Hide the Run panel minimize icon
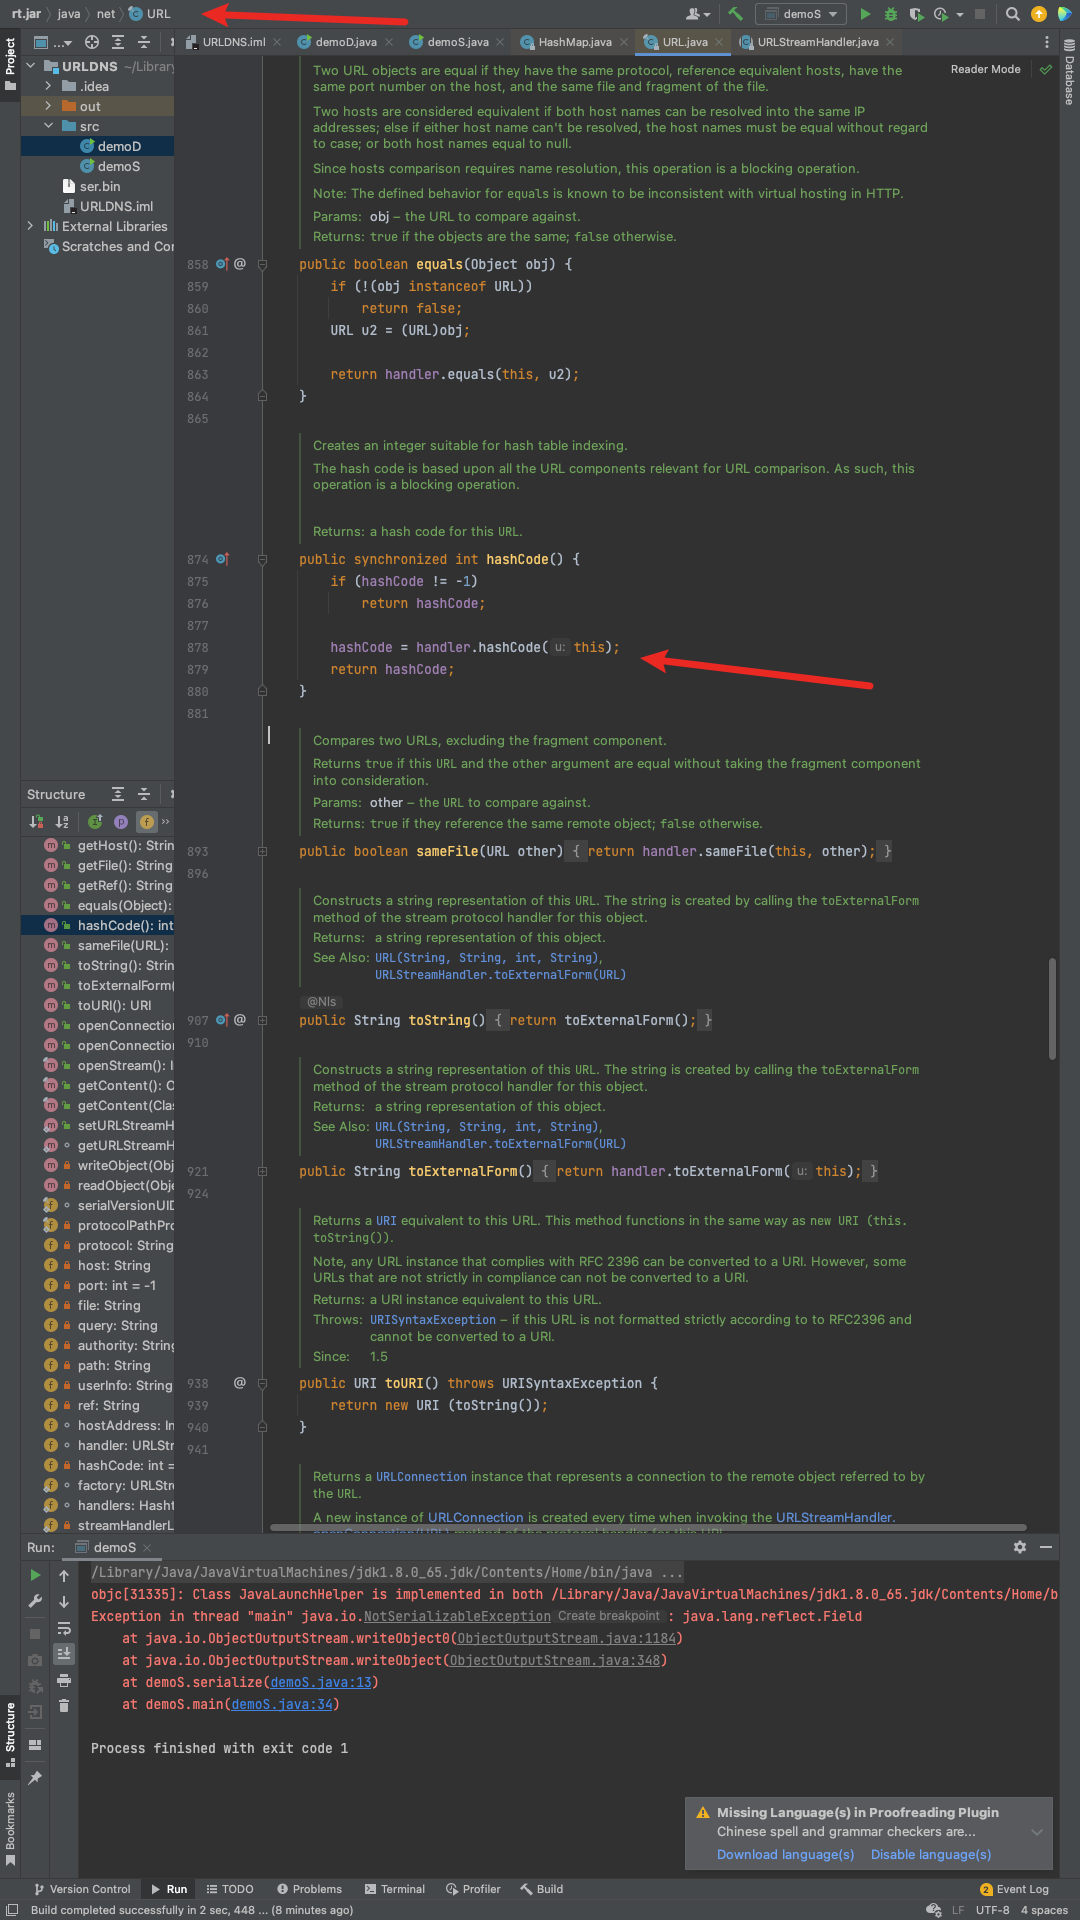The height and width of the screenshot is (1920, 1080). pos(1046,1547)
